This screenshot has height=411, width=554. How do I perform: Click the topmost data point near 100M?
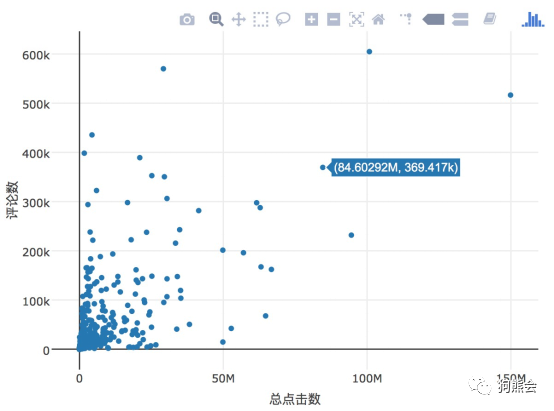pyautogui.click(x=369, y=52)
